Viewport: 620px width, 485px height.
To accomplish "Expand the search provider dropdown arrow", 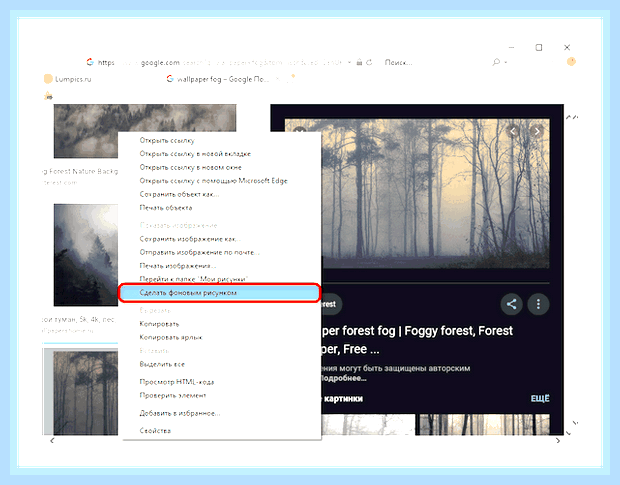I will click(506, 62).
